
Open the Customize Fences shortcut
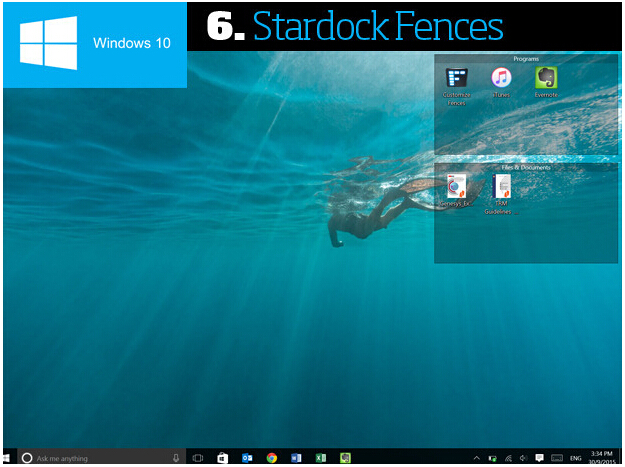[457, 80]
